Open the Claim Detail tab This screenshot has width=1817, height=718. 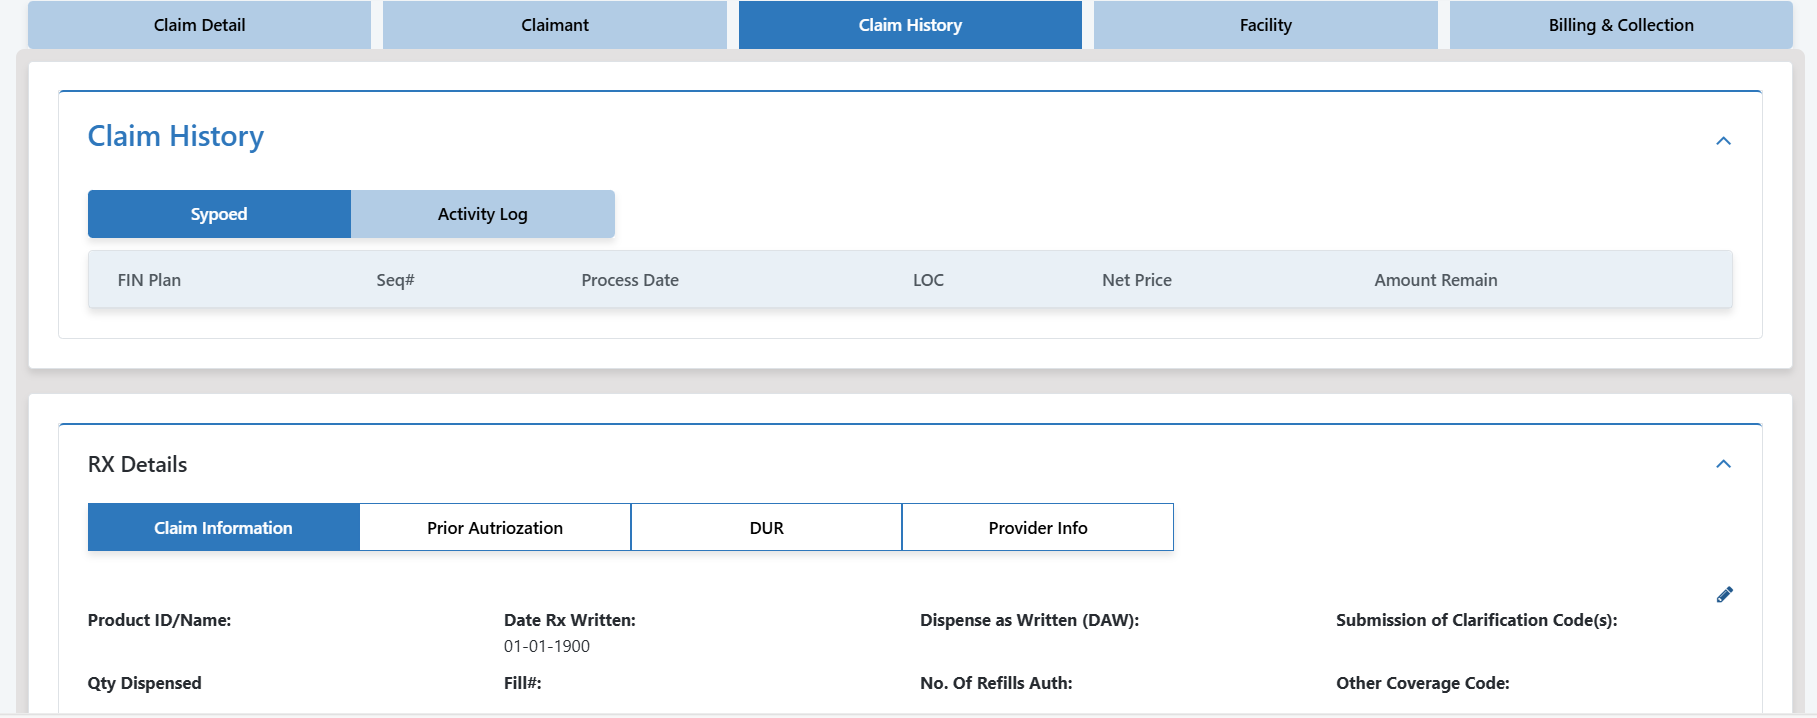click(x=199, y=25)
